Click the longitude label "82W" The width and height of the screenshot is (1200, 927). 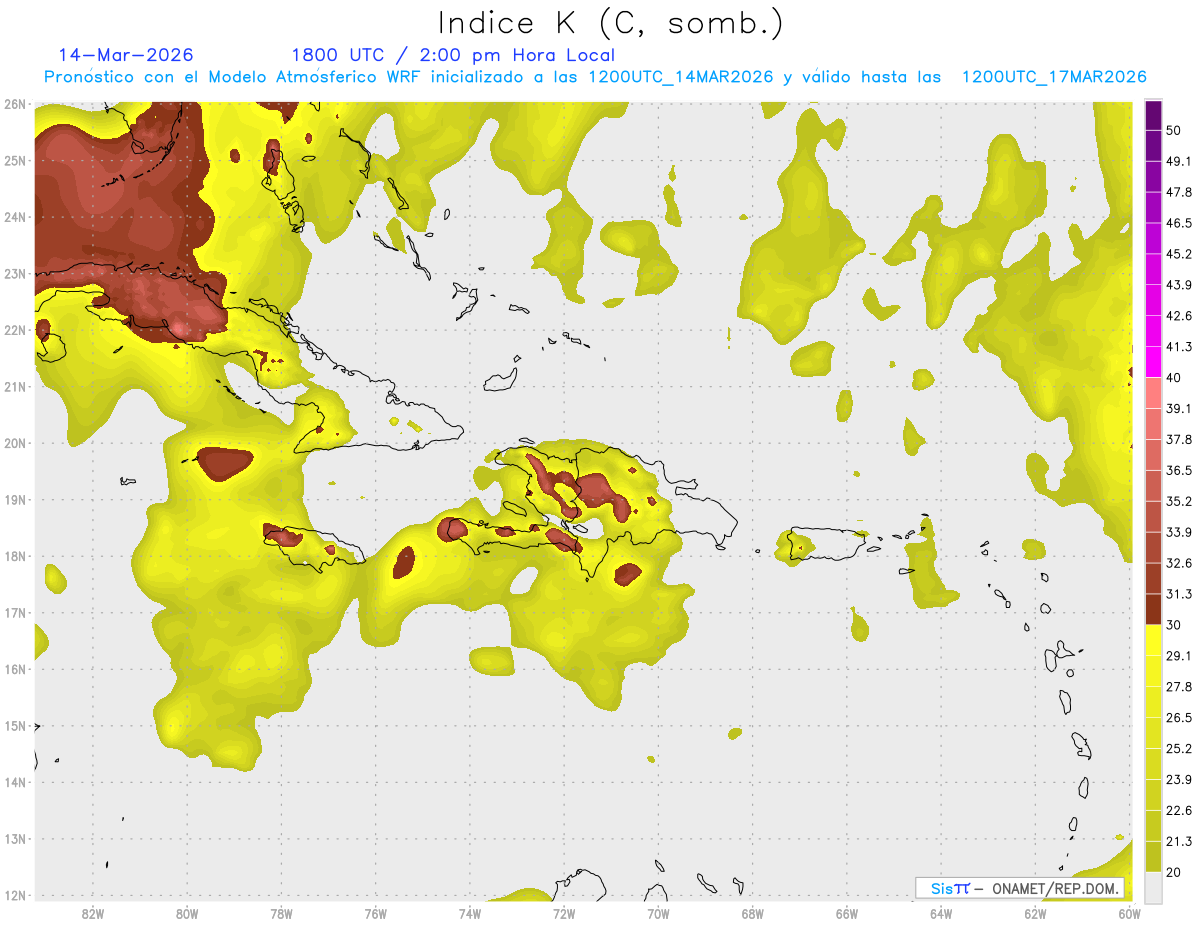coord(93,914)
